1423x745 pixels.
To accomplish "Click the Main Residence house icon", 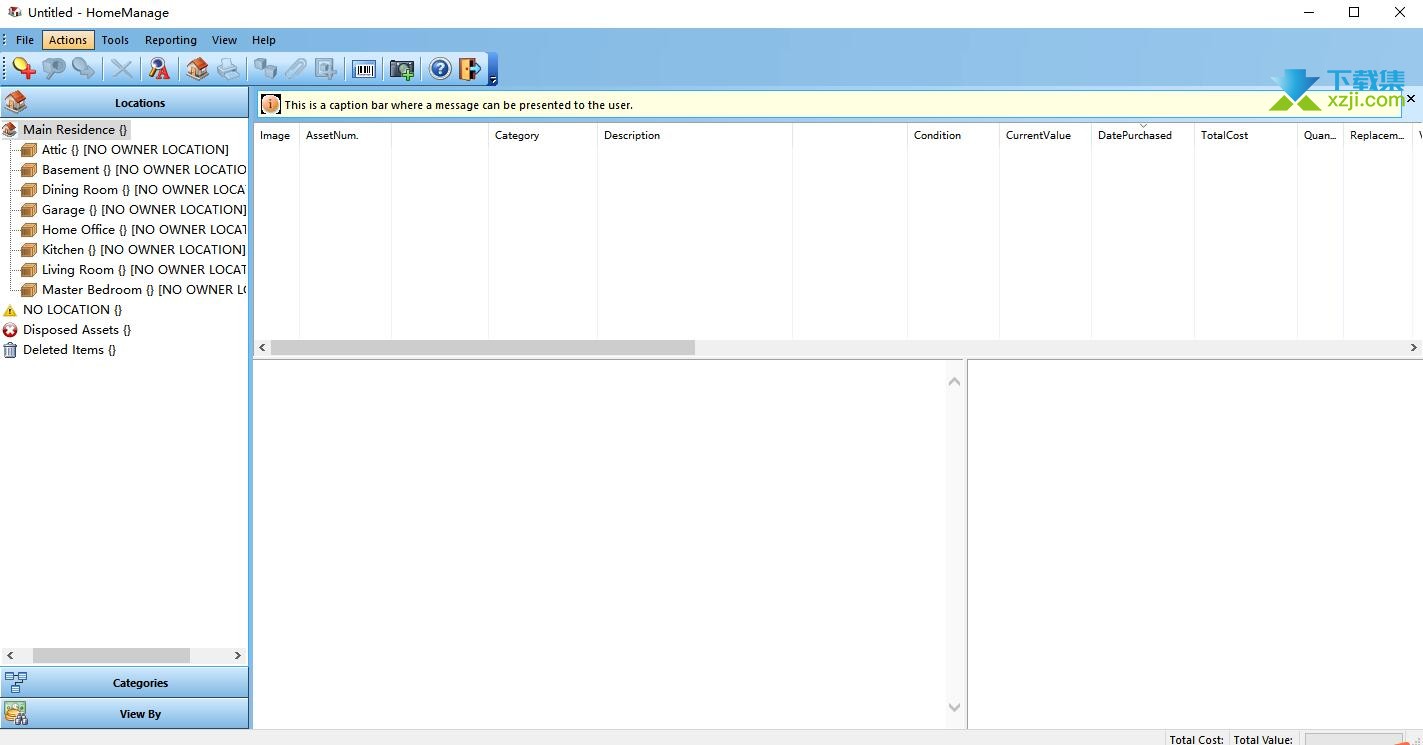I will tap(10, 129).
